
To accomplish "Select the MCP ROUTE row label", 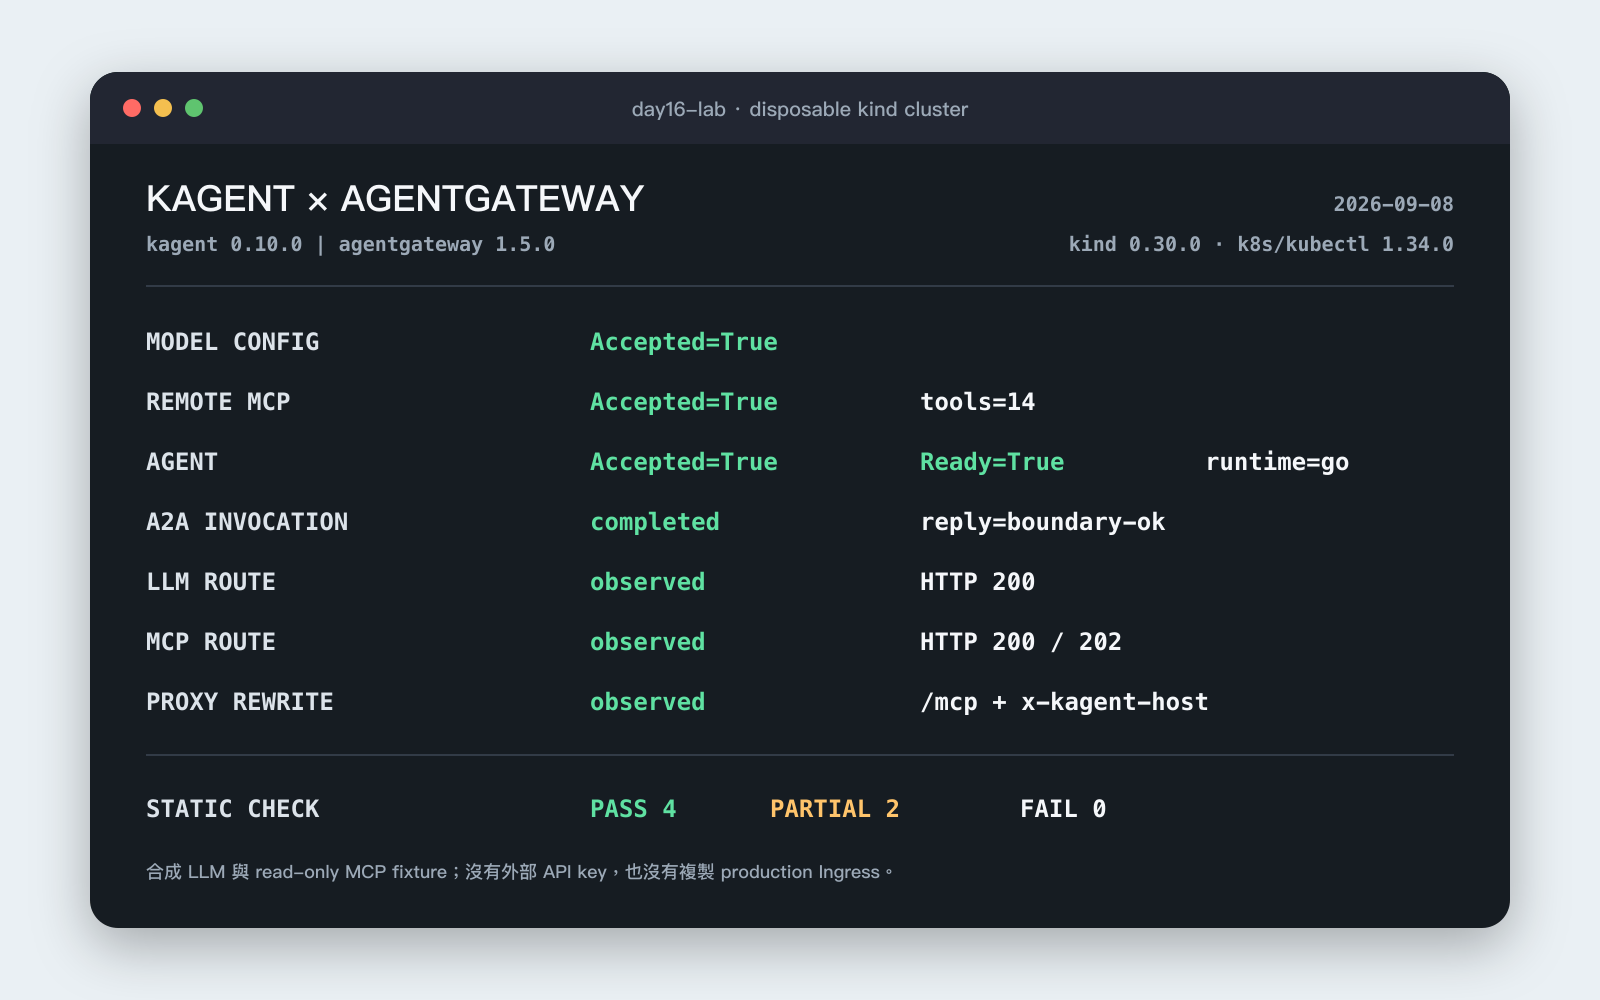I will click(x=211, y=642).
